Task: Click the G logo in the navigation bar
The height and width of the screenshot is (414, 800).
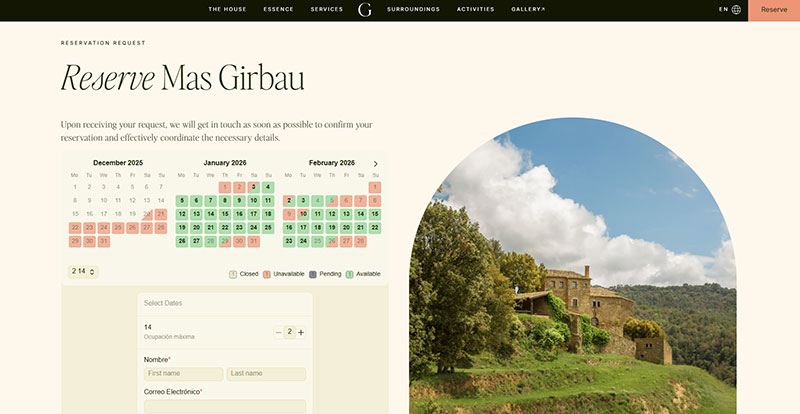Action: (x=364, y=10)
